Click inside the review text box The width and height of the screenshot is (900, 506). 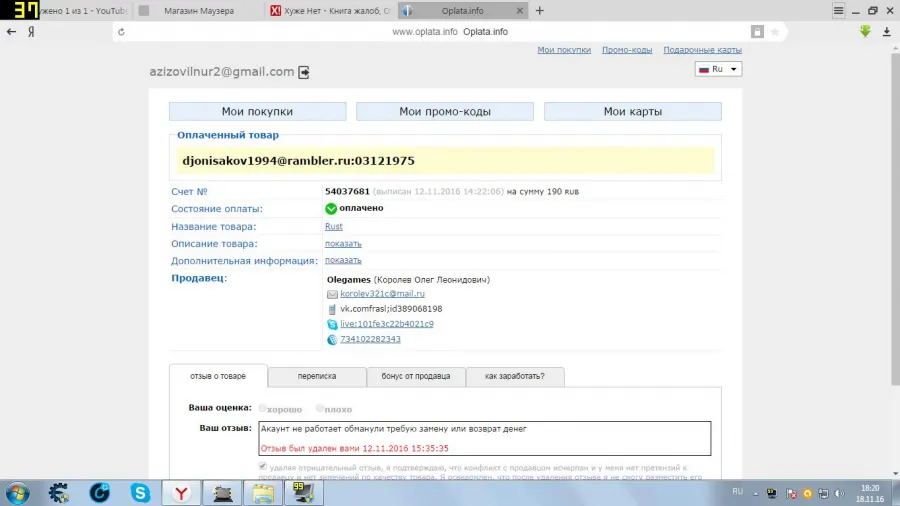(x=484, y=438)
